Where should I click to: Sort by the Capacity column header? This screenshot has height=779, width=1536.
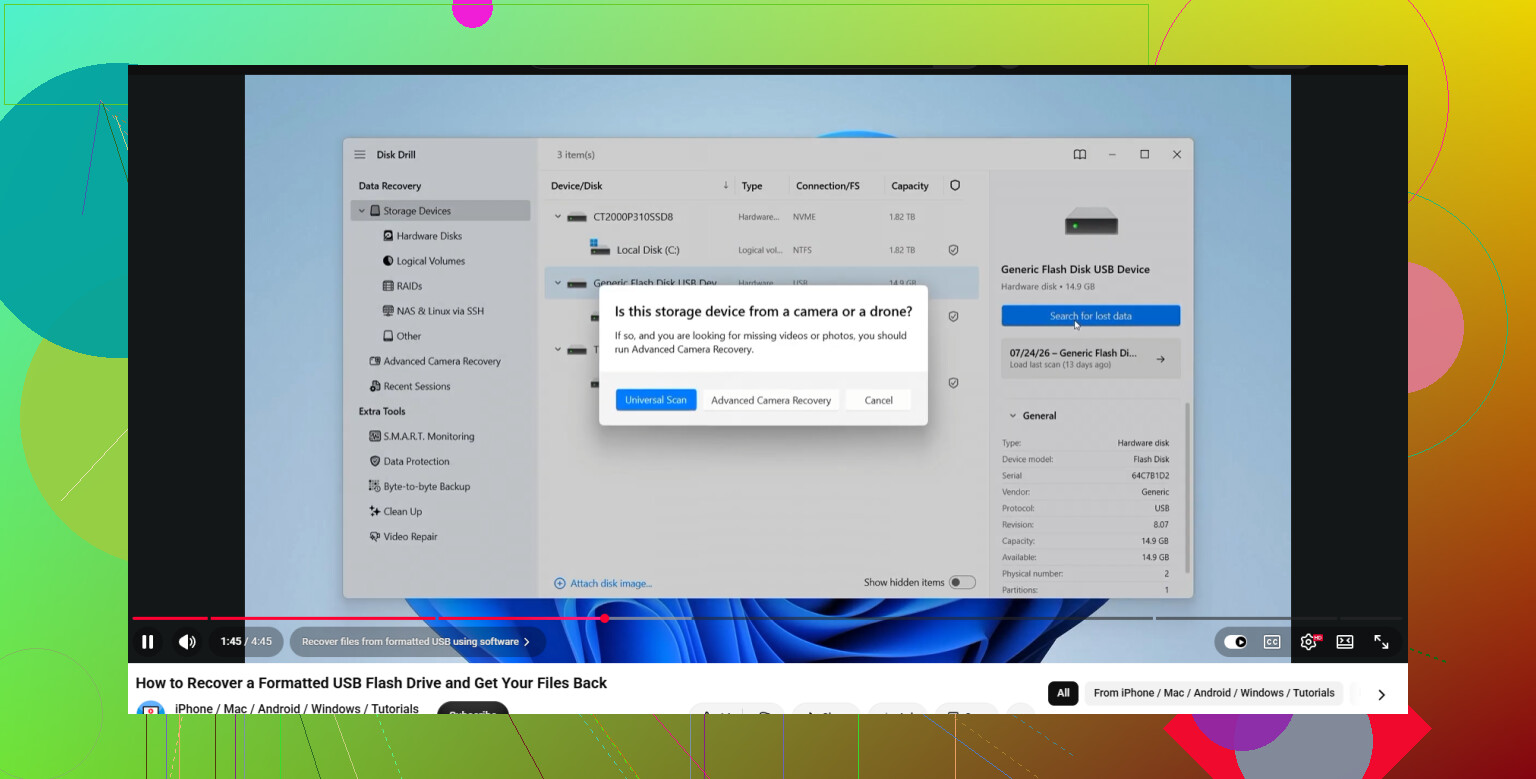click(910, 186)
